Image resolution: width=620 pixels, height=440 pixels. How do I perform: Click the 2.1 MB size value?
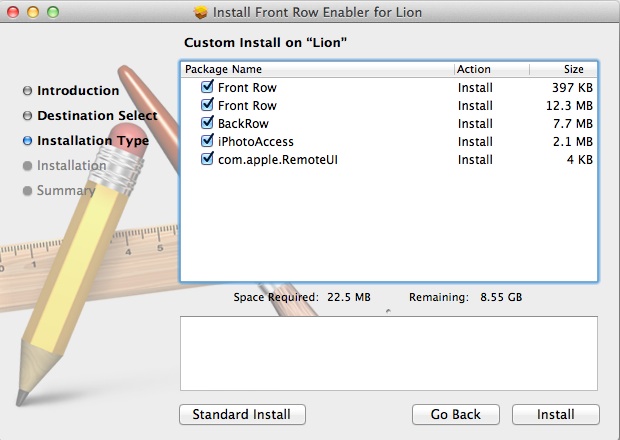click(573, 142)
